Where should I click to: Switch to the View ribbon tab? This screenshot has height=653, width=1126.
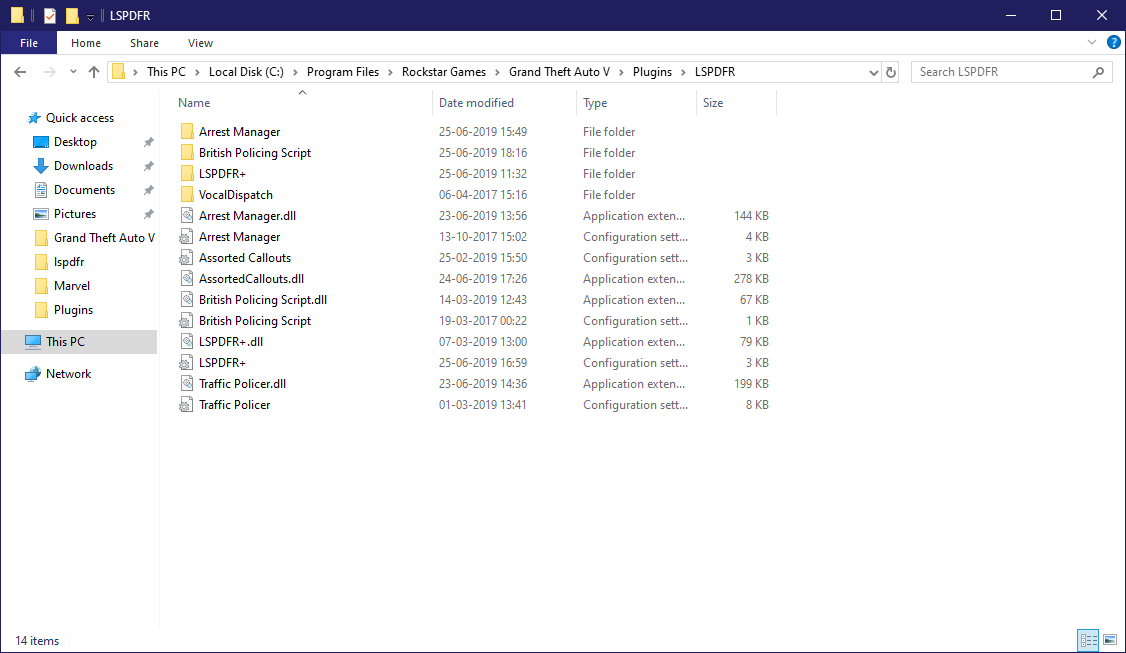pos(200,43)
